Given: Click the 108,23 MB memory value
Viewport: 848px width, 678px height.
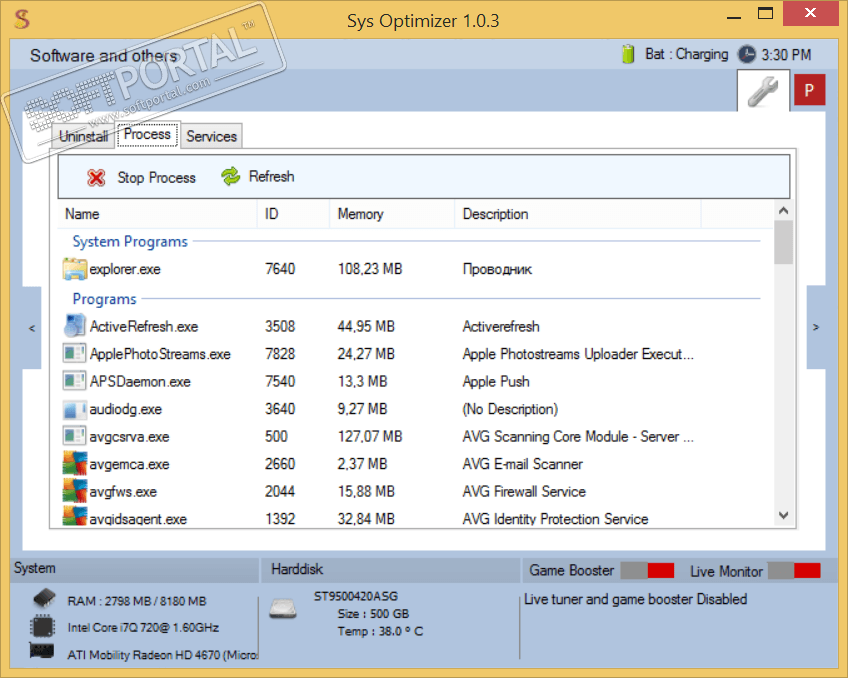Looking at the screenshot, I should tap(370, 269).
